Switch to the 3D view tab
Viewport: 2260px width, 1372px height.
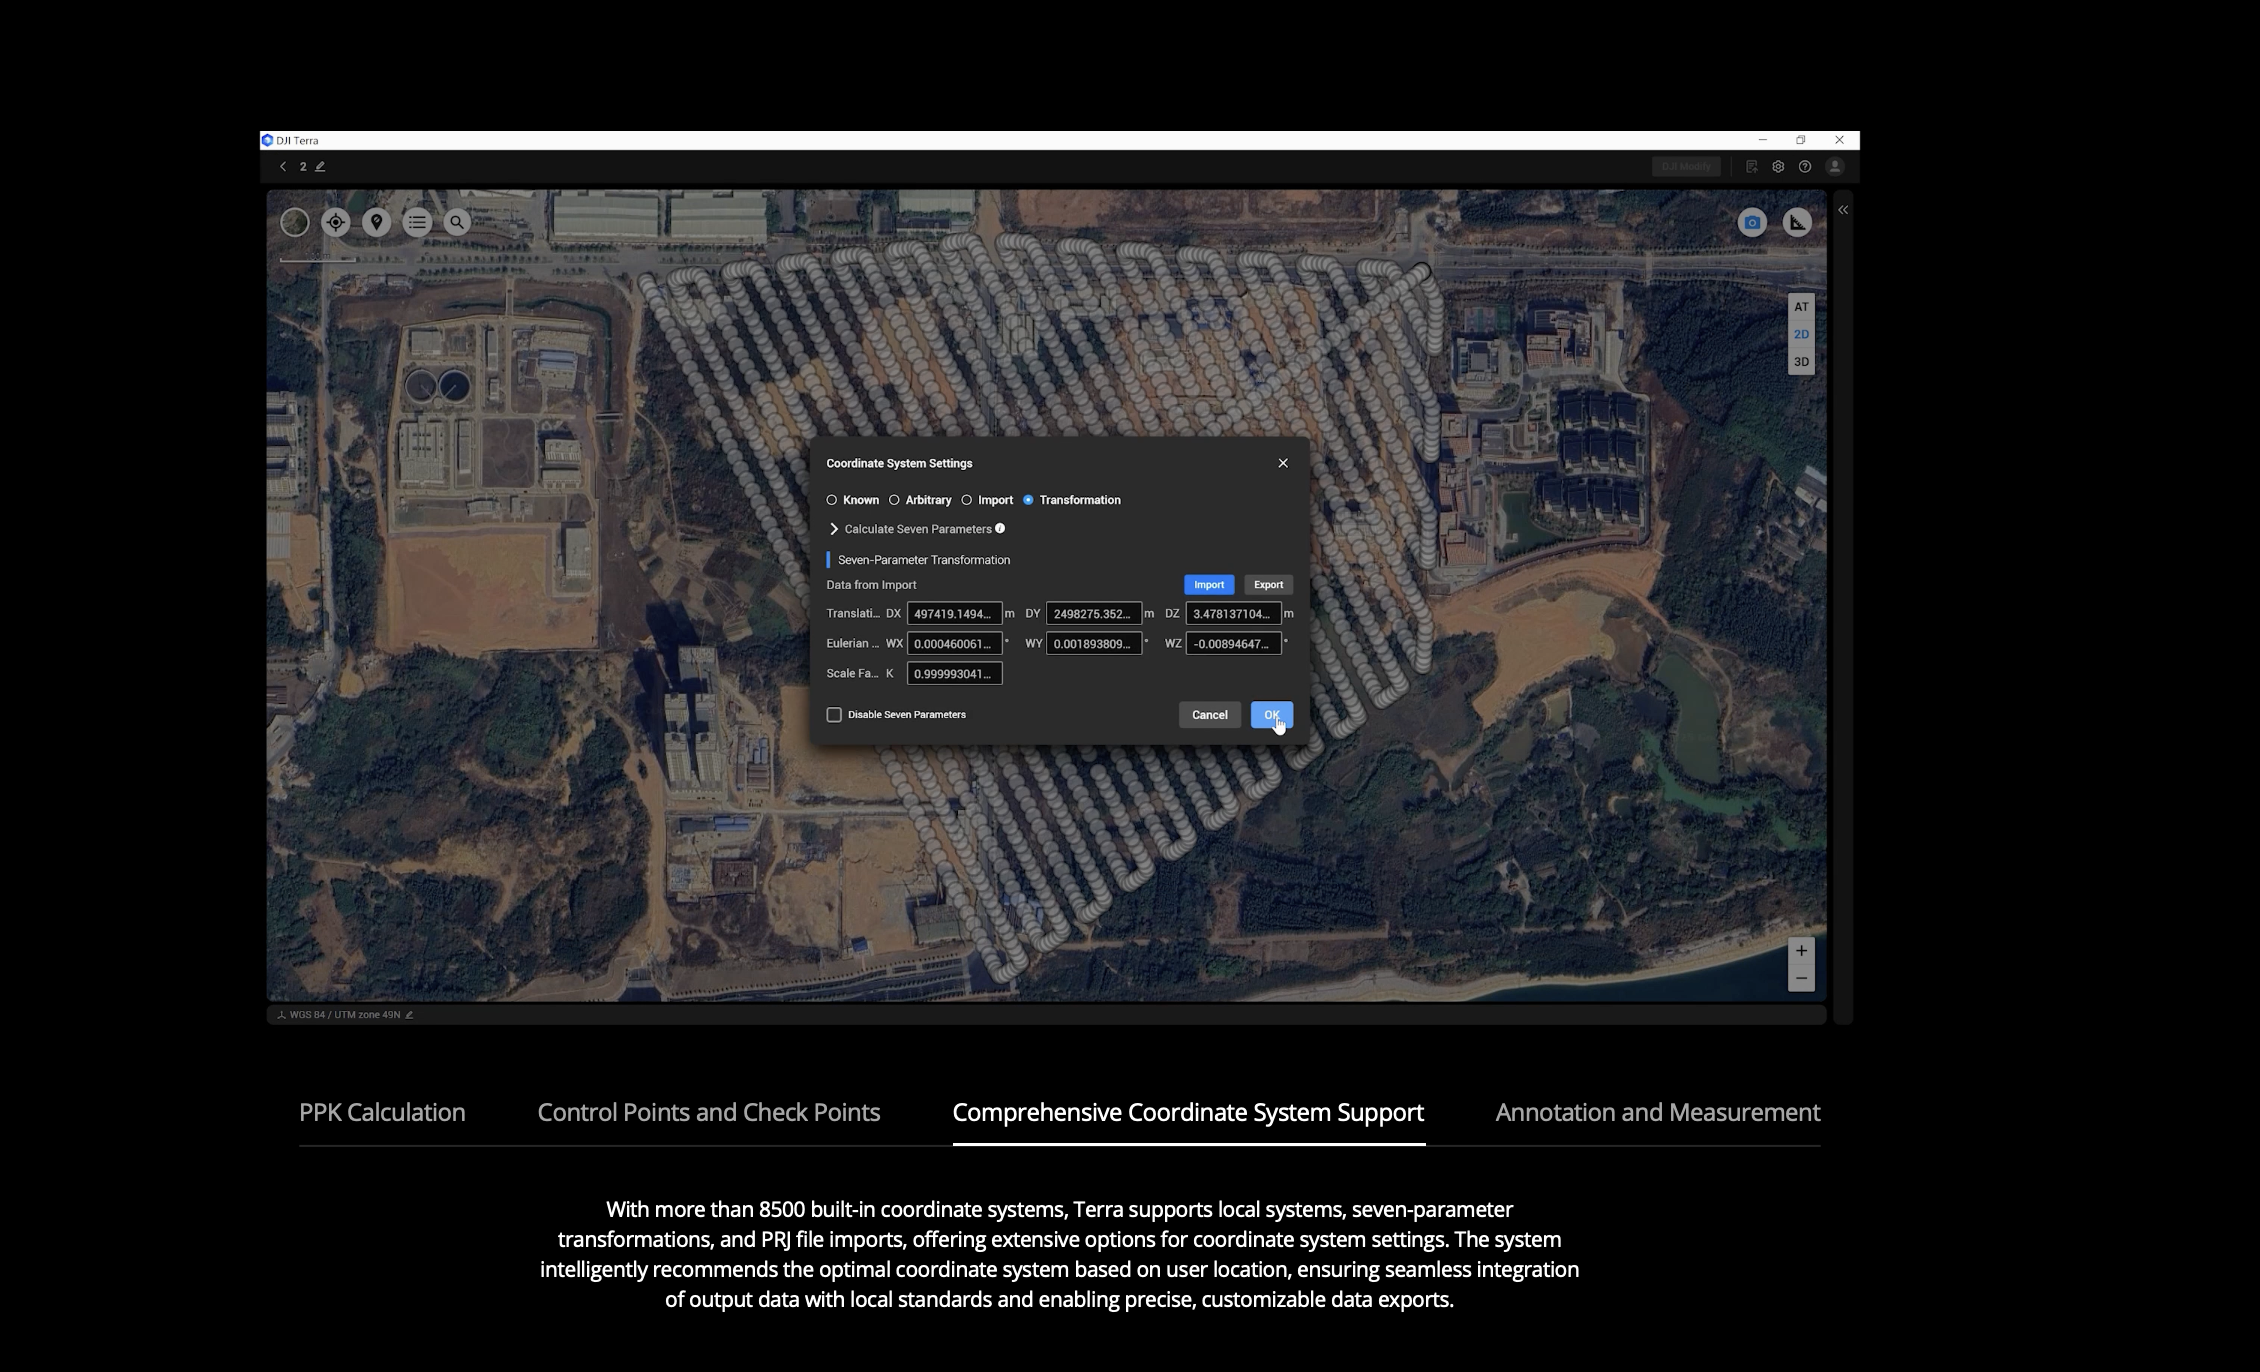pos(1801,362)
